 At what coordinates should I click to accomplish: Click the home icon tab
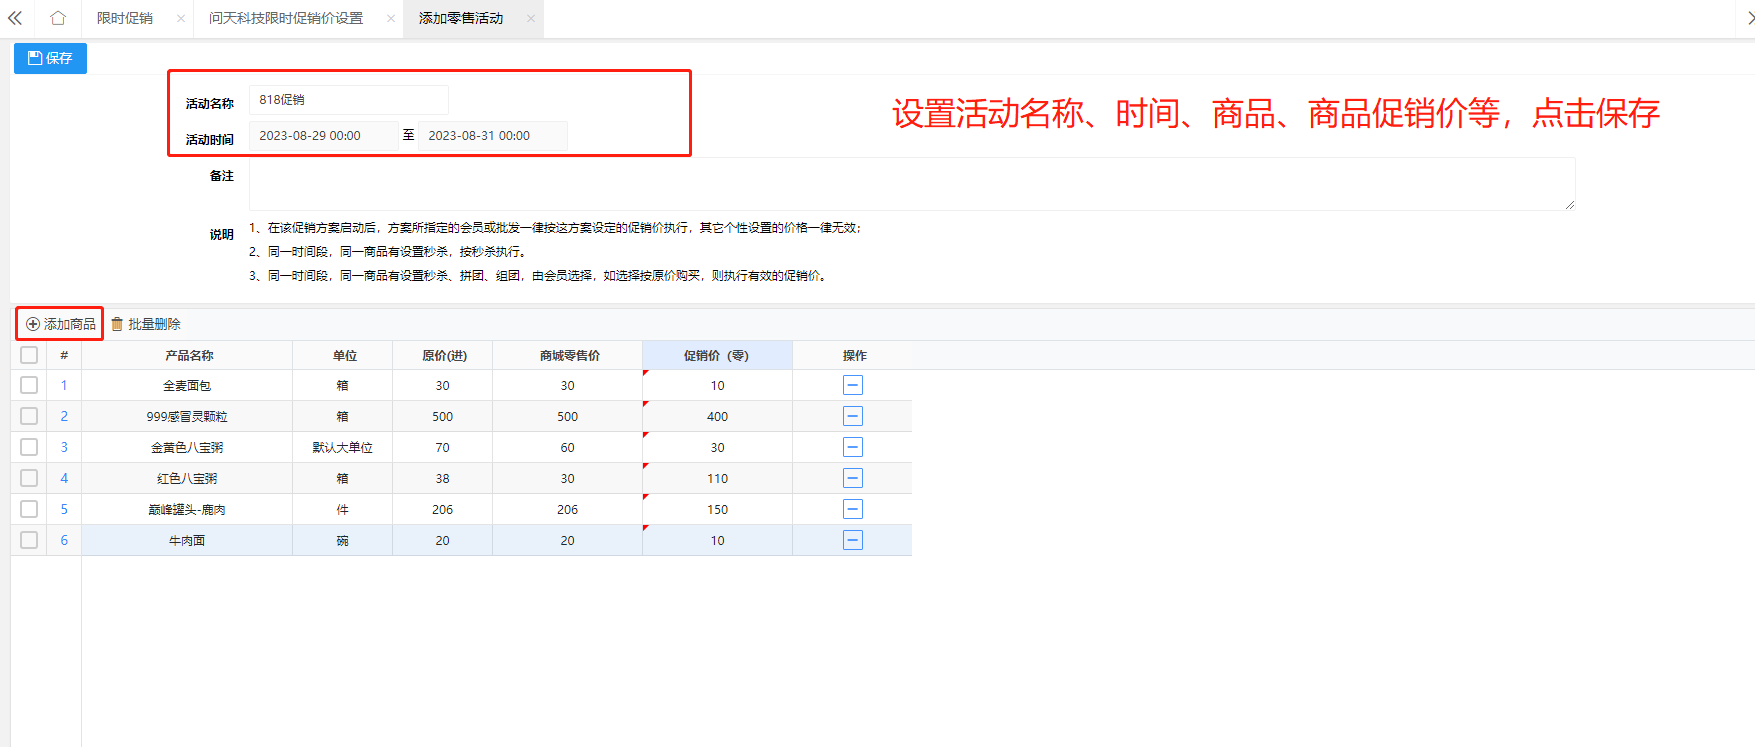tap(58, 18)
